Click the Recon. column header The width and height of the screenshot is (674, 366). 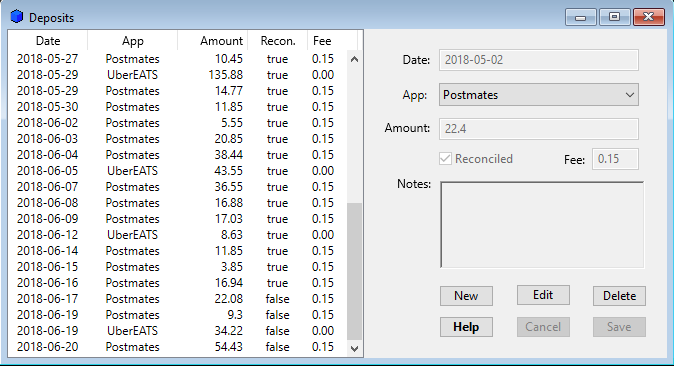pos(278,41)
